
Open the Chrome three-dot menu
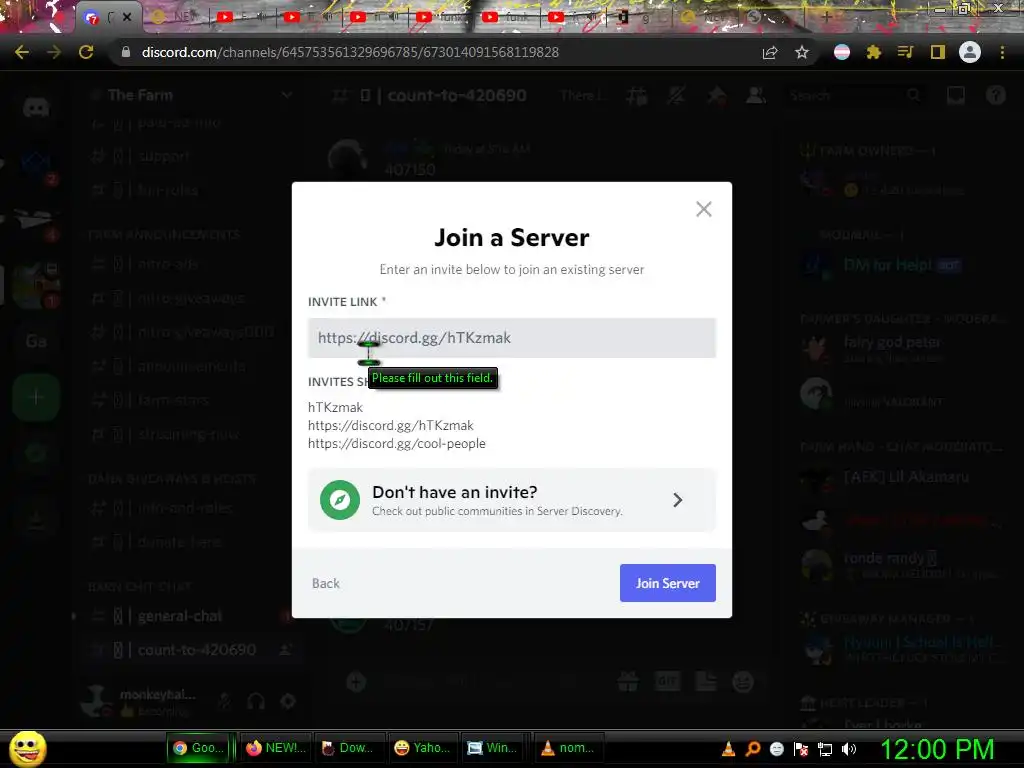1002,52
